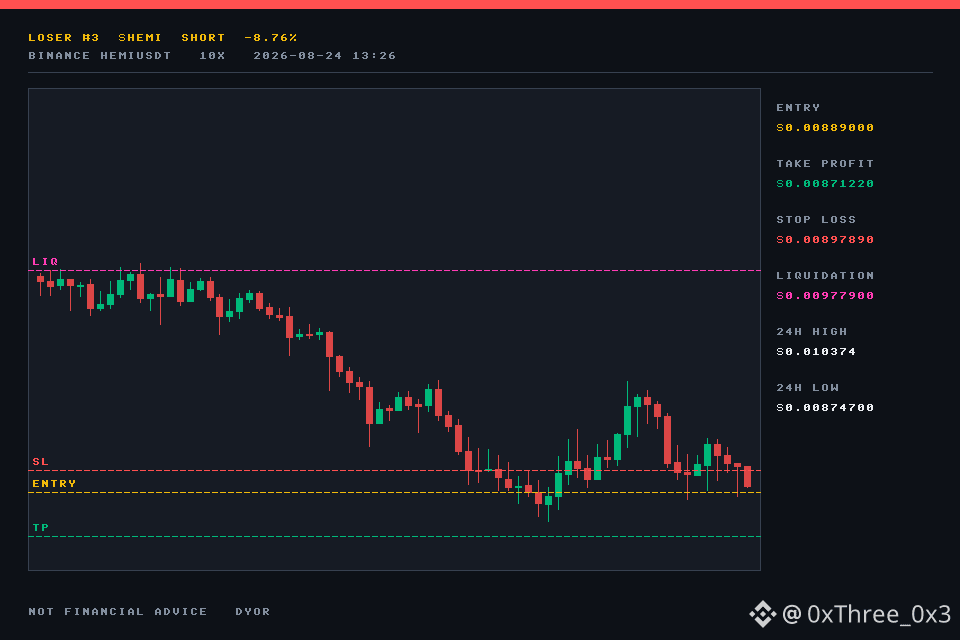Click the TP line label on chart
This screenshot has width=960, height=640.
pos(40,528)
